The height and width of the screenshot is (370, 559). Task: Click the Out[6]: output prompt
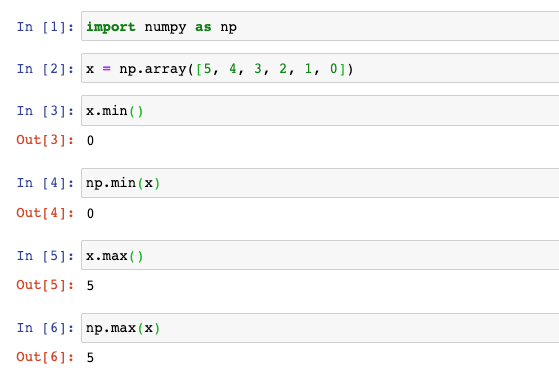click(x=45, y=357)
